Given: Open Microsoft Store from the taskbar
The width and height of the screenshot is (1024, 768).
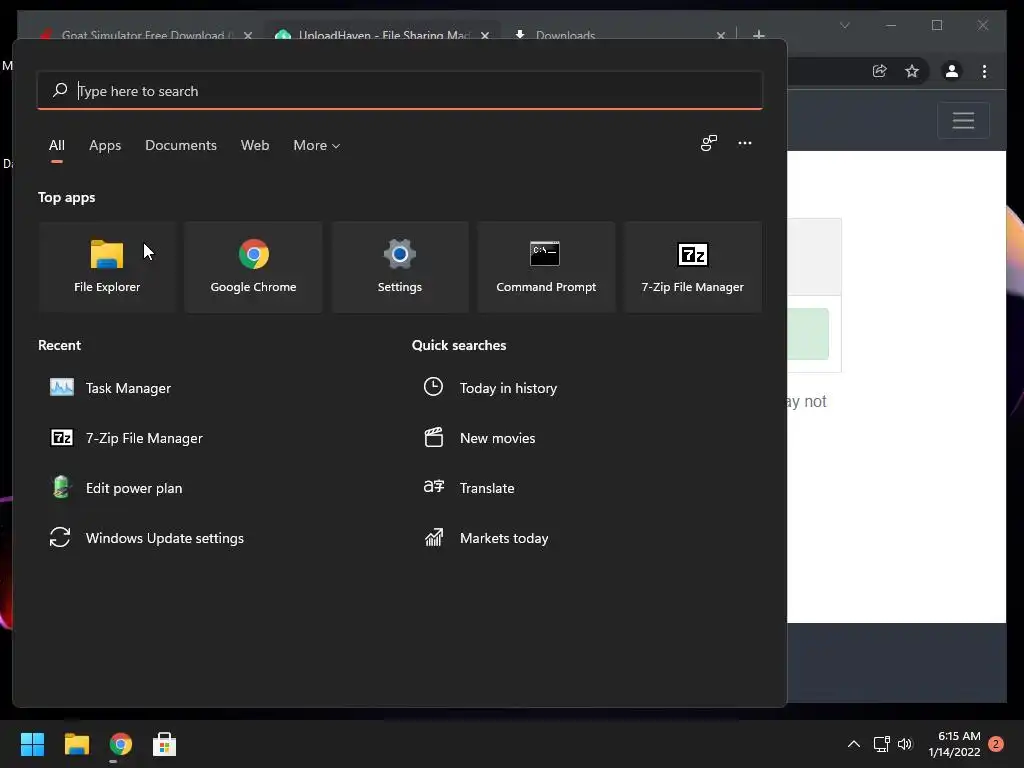Looking at the screenshot, I should pos(165,744).
